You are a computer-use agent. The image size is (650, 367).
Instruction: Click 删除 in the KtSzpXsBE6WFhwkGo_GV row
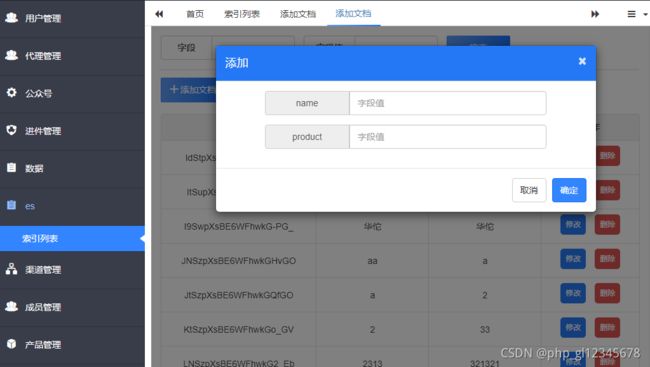(607, 328)
